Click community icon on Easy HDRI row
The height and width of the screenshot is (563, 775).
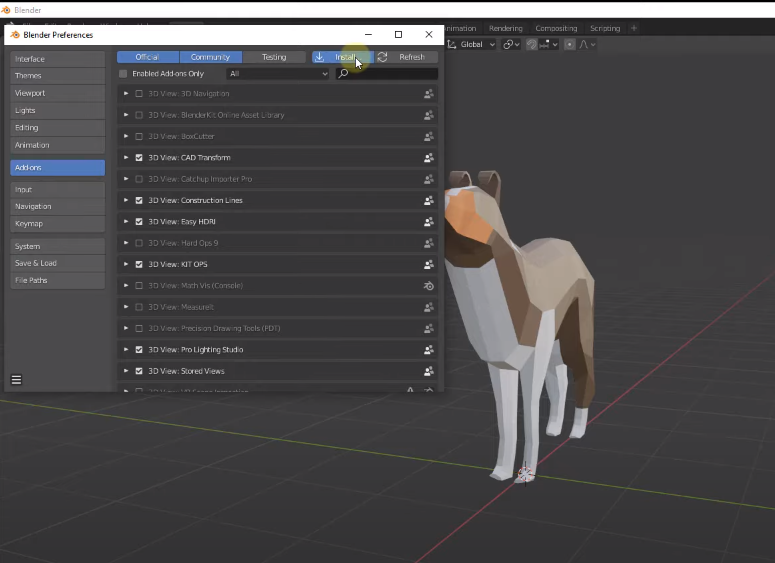429,221
